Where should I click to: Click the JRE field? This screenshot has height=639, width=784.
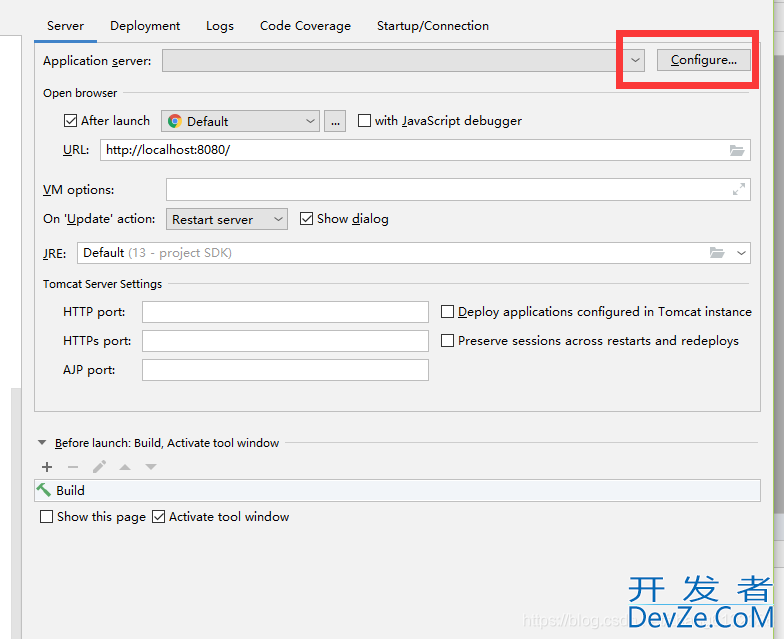(414, 253)
